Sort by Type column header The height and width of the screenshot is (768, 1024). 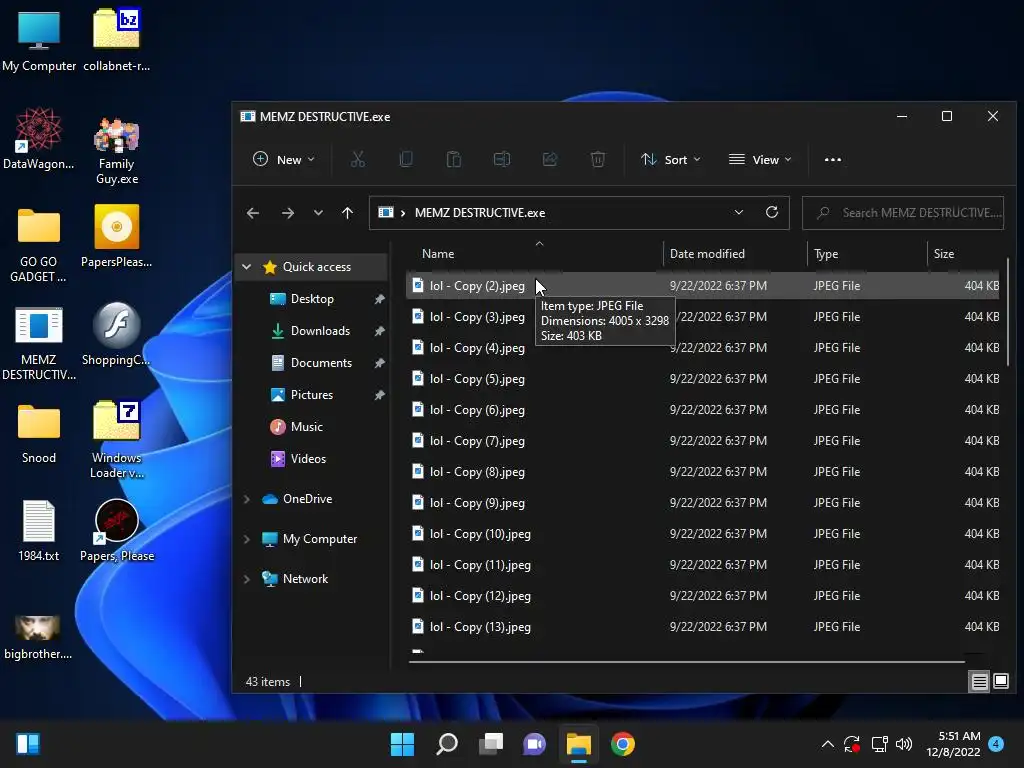tap(867, 253)
